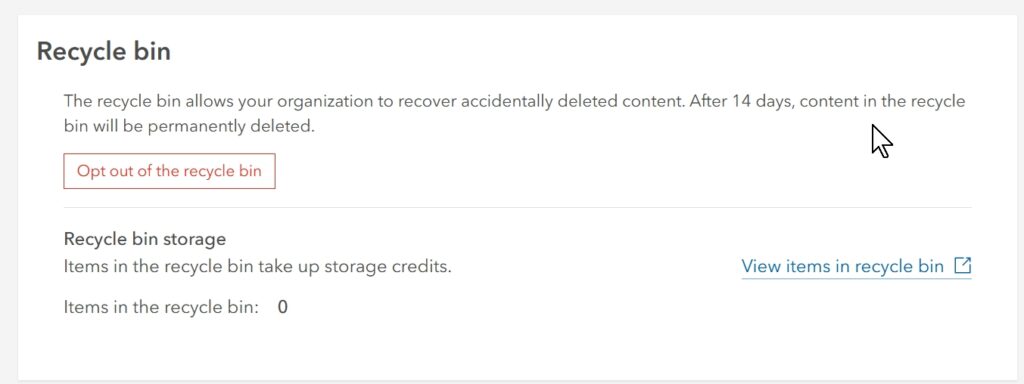Image resolution: width=1024 pixels, height=384 pixels.
Task: Click the 'After 14 days' text in description
Action: coord(741,102)
